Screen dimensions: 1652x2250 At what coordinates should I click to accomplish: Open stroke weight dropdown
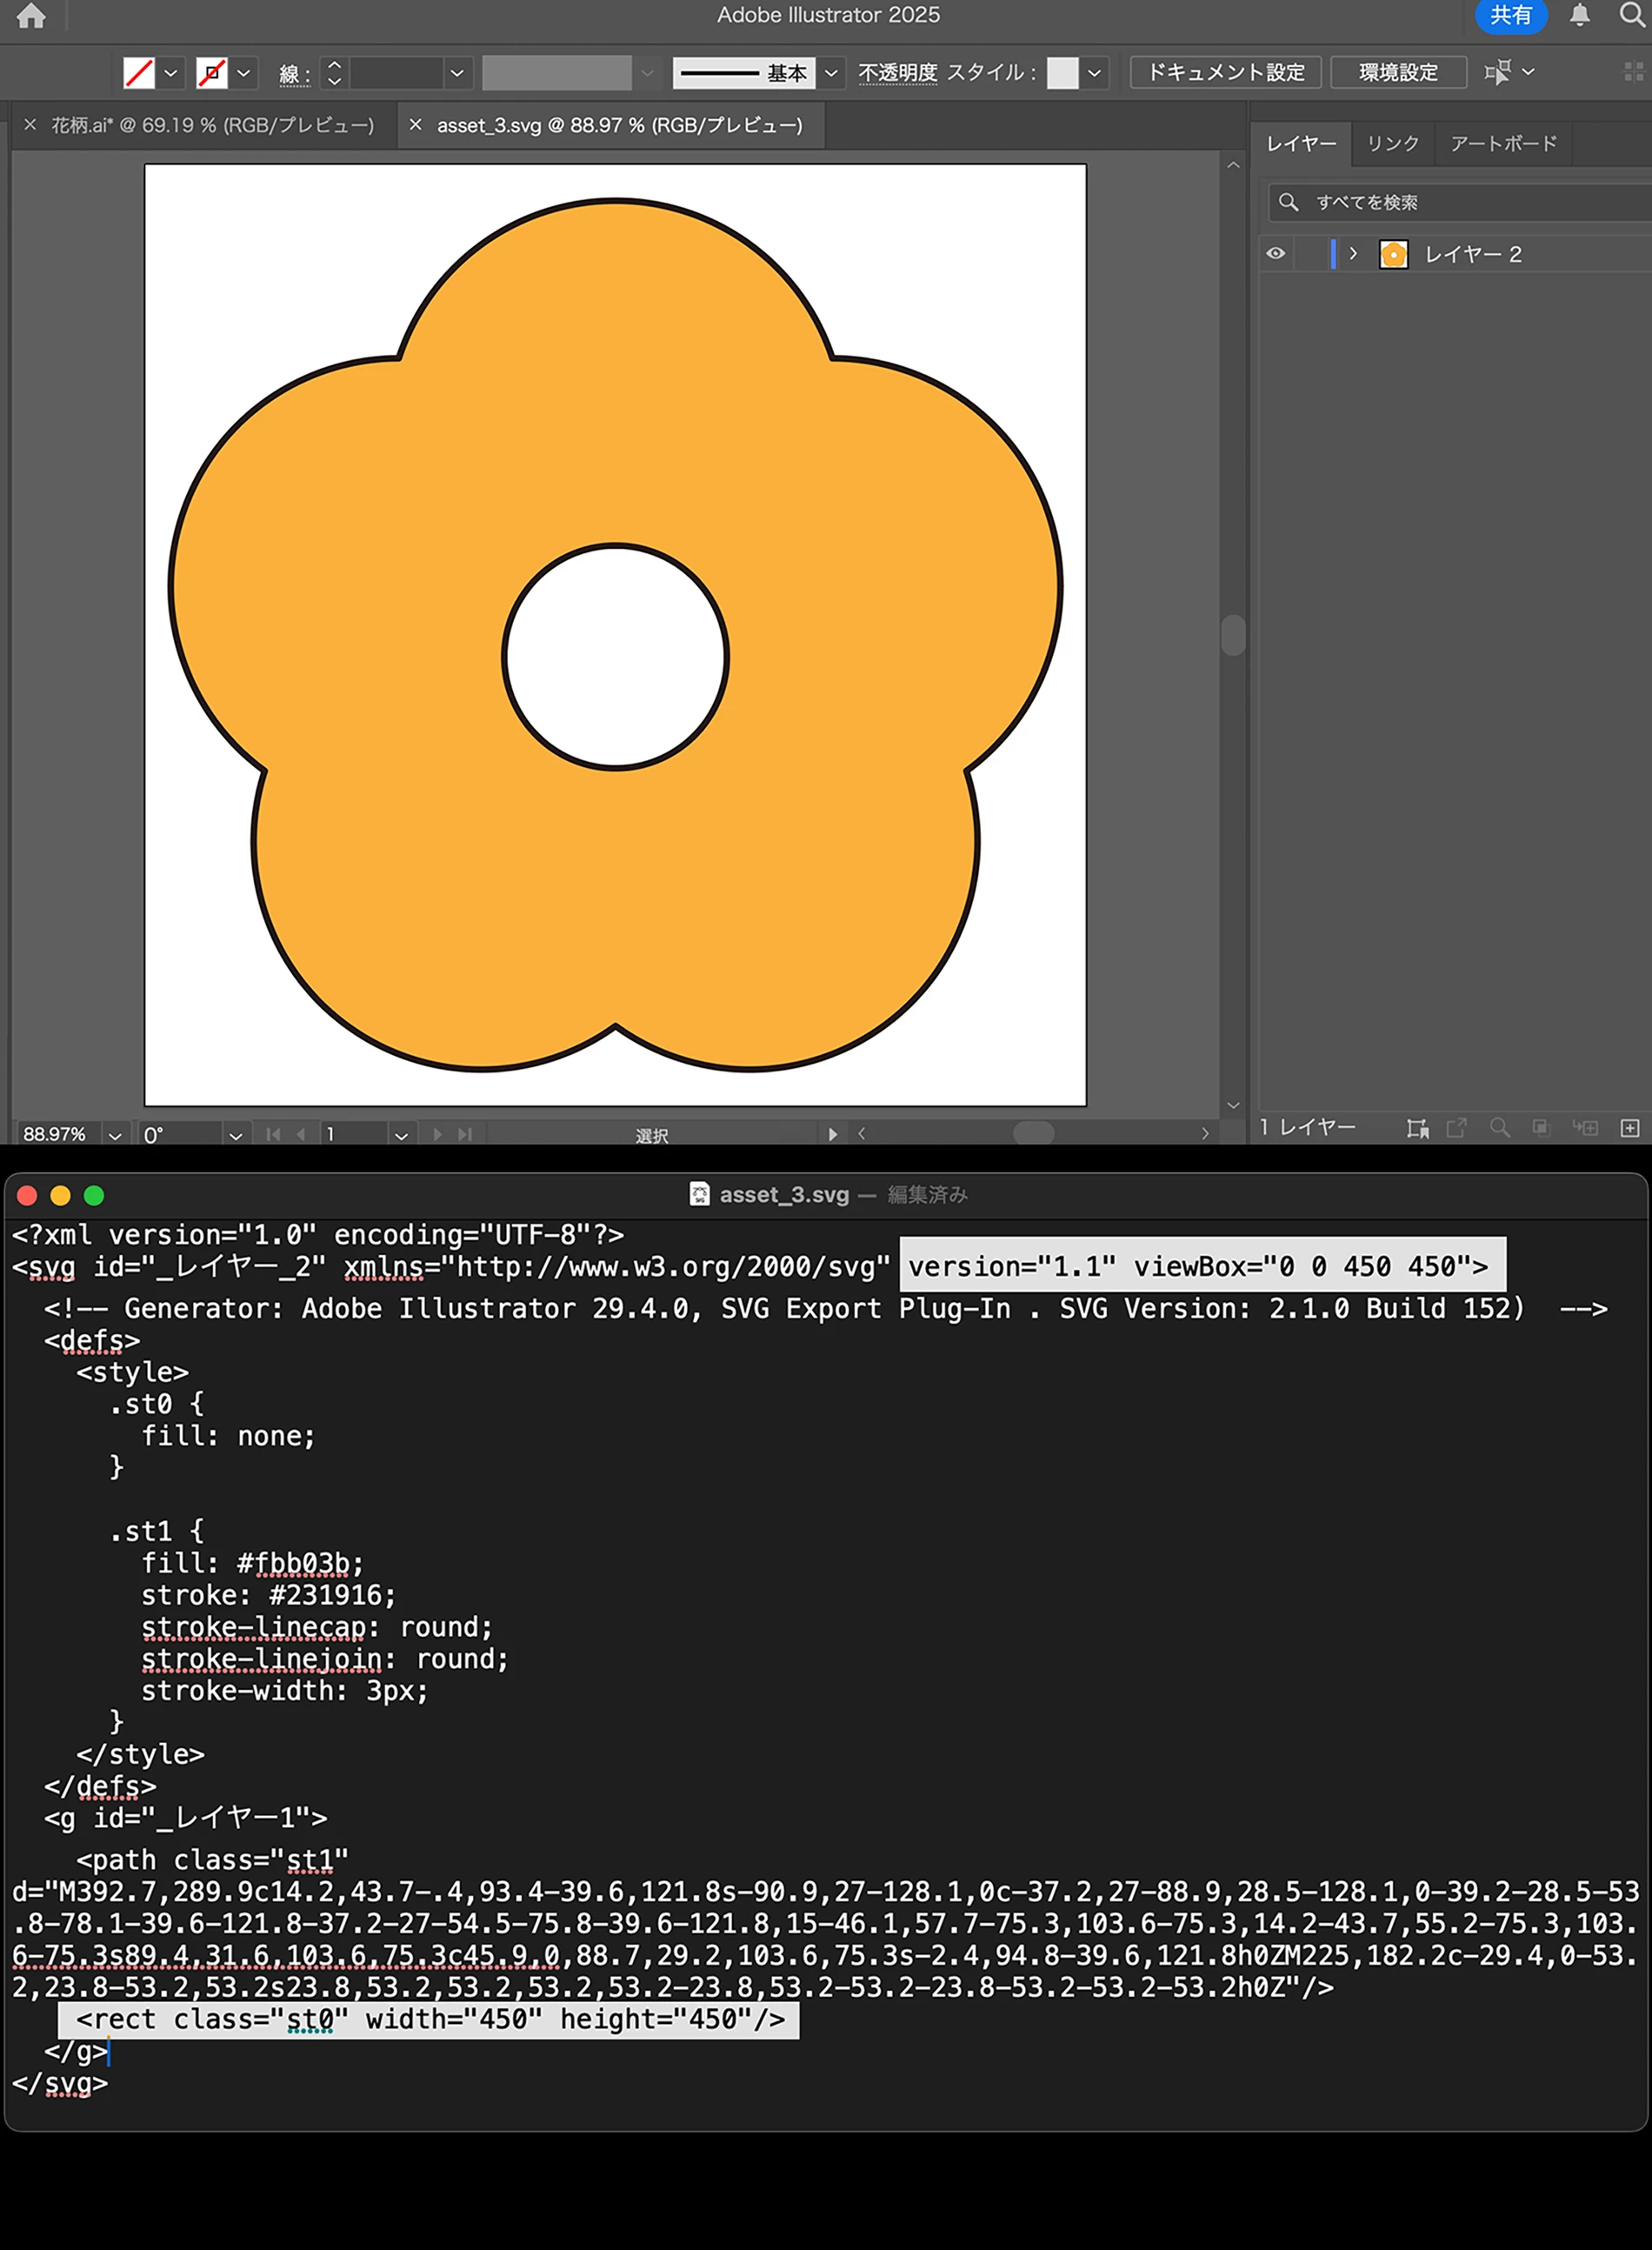coord(457,72)
